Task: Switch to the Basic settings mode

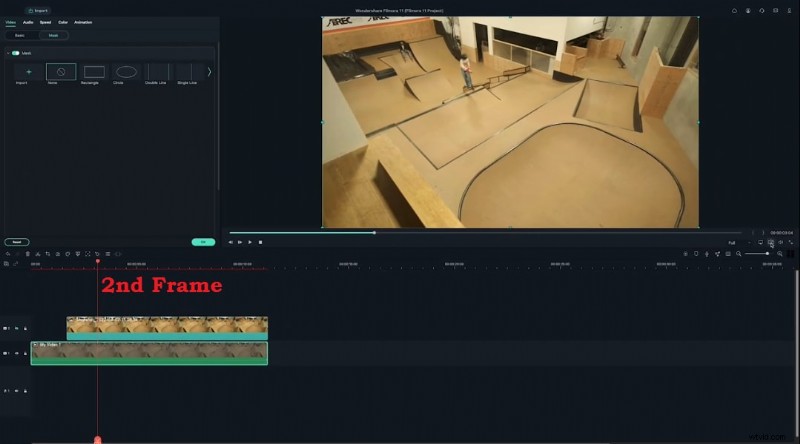Action: 19,35
